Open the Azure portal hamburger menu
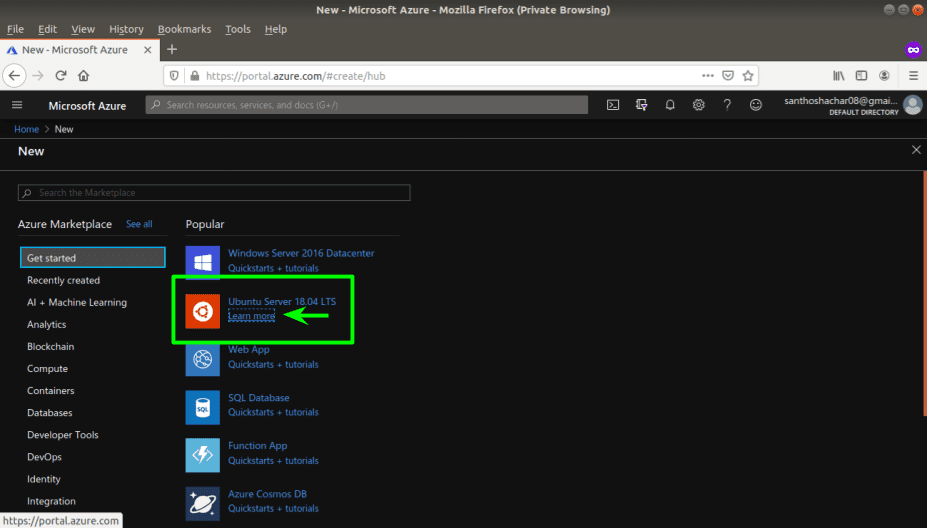Image resolution: width=929 pixels, height=530 pixels. 17,105
